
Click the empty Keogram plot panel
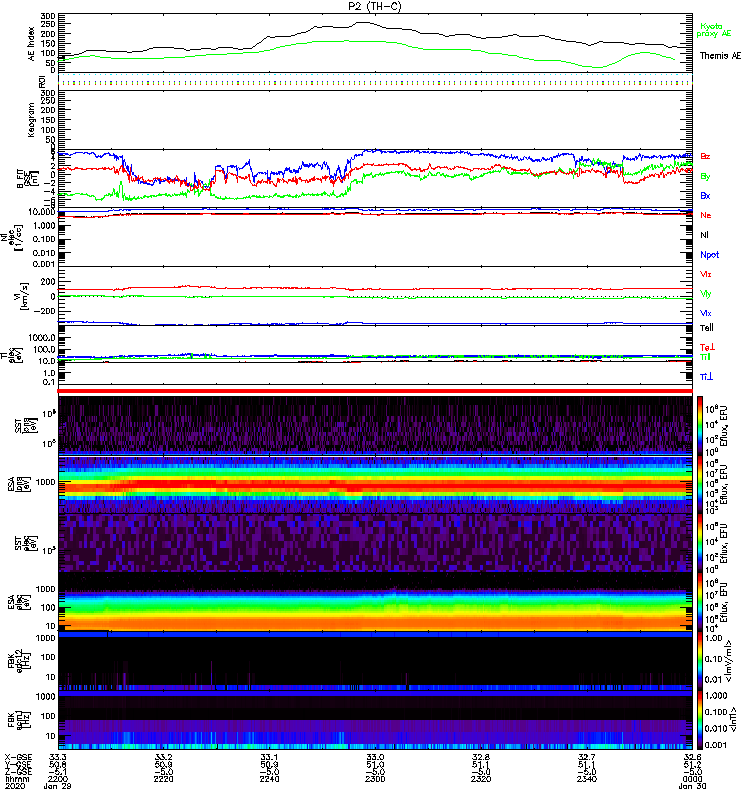(x=375, y=120)
